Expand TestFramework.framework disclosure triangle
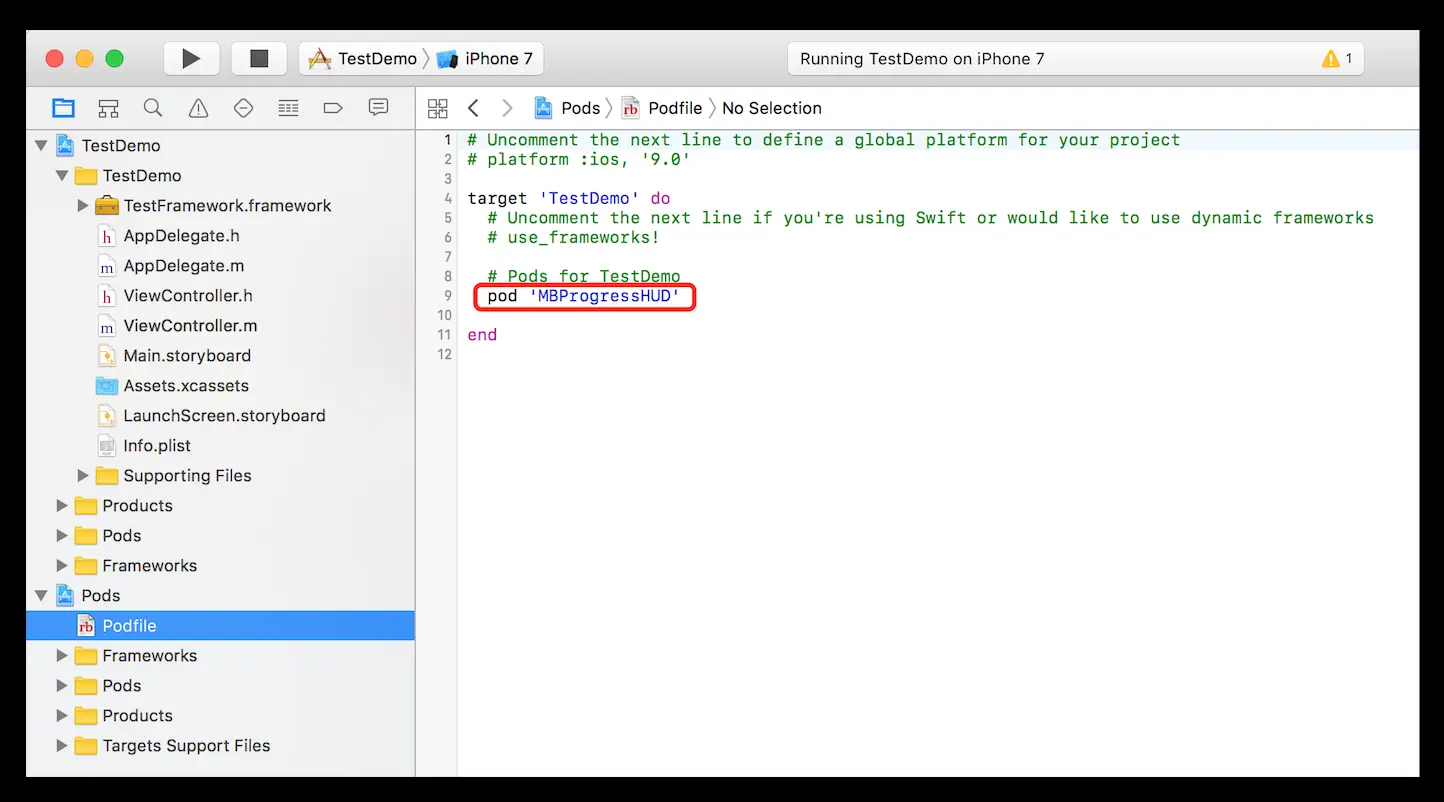1444x802 pixels. point(83,206)
